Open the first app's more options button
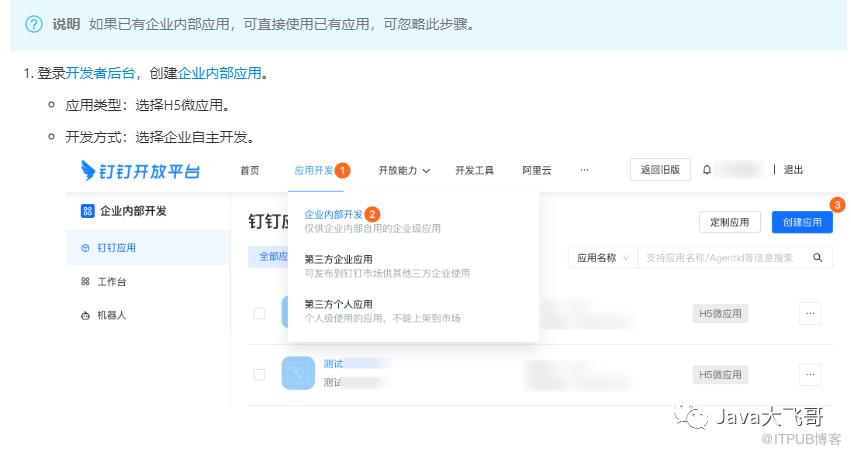The height and width of the screenshot is (454, 851). (x=810, y=313)
